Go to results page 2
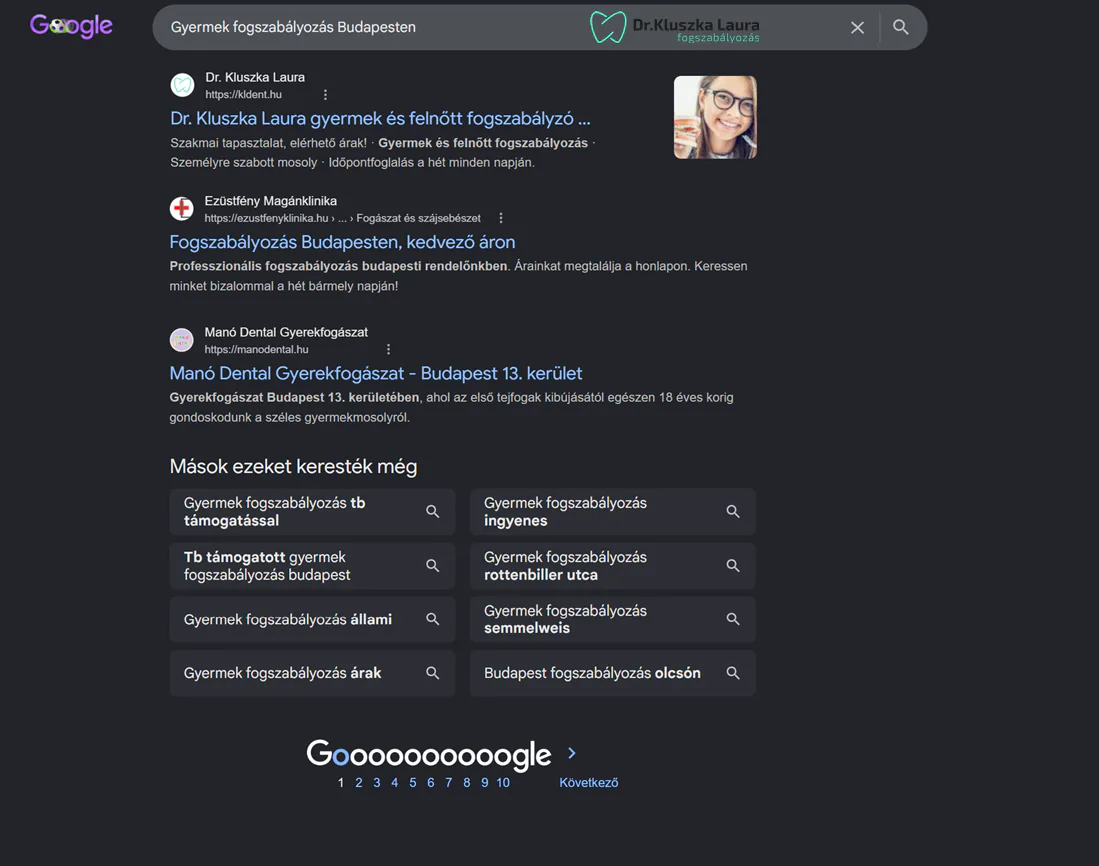This screenshot has width=1099, height=866. [x=359, y=783]
